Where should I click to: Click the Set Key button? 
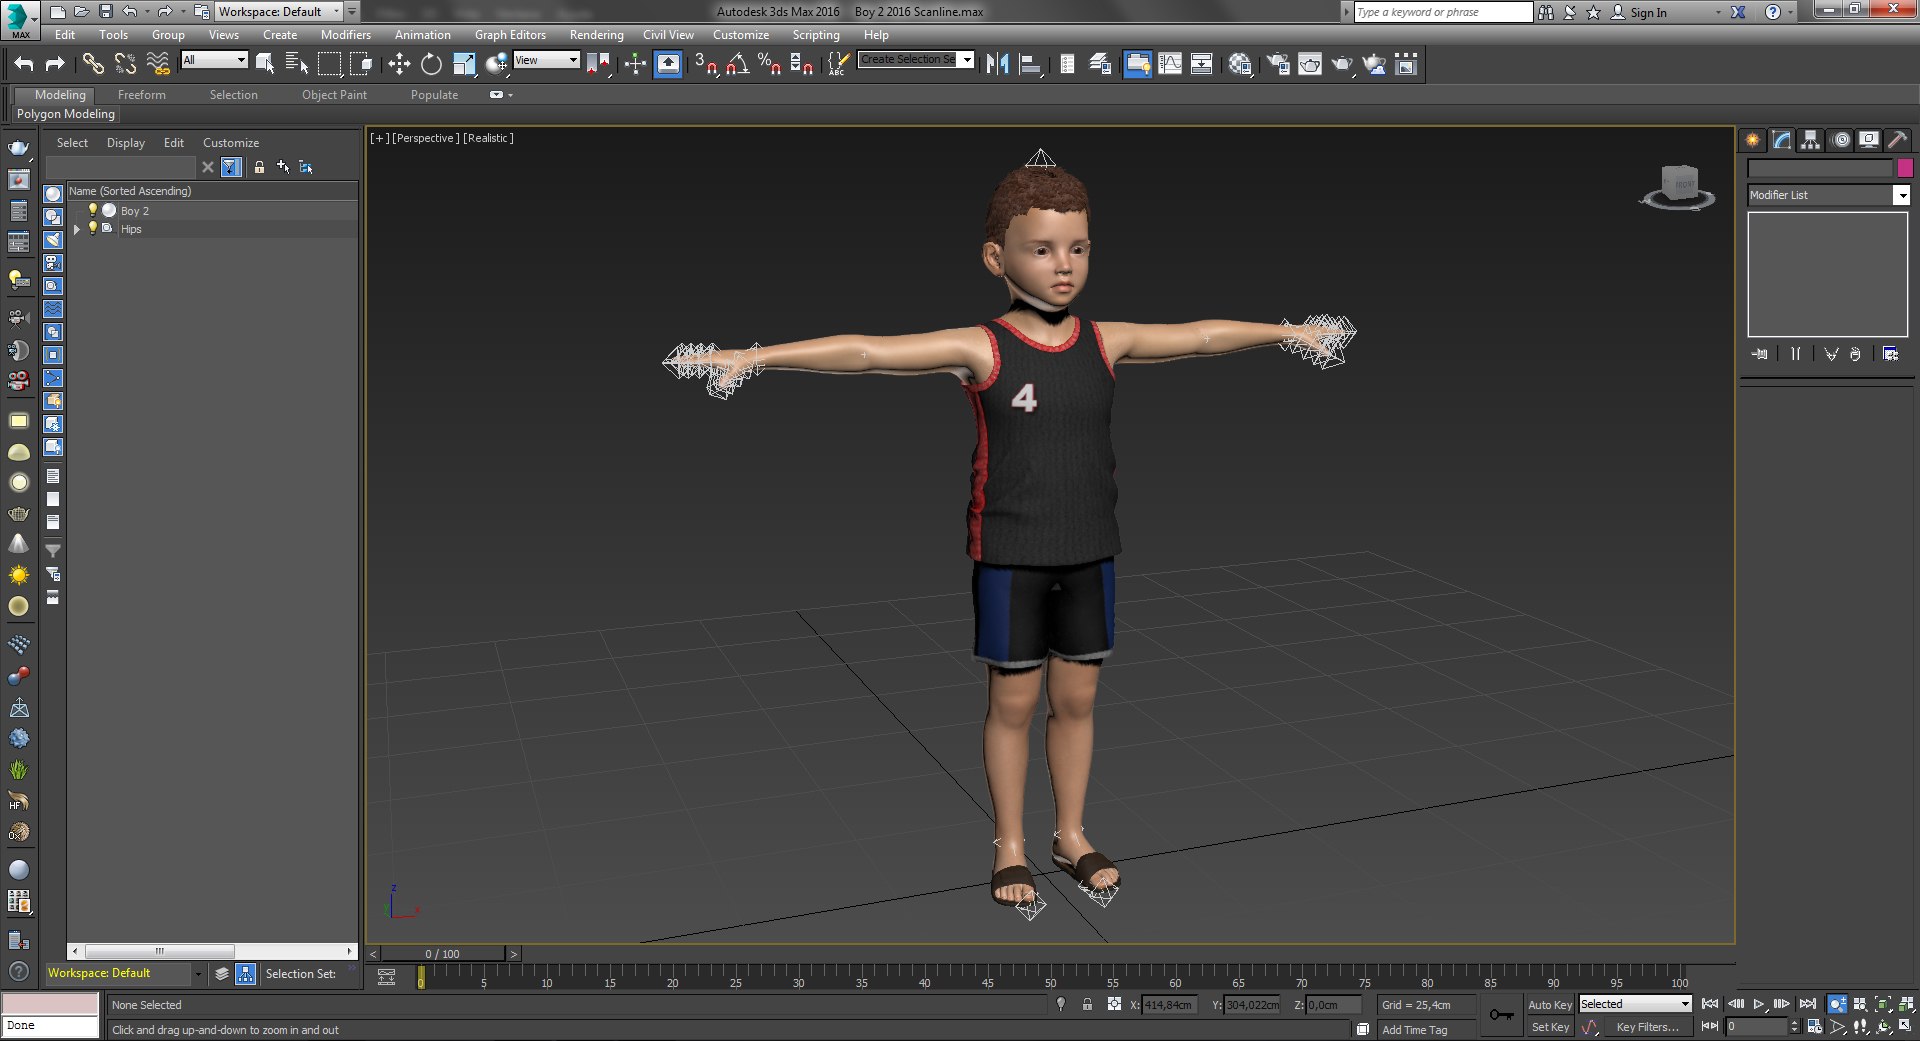coord(1550,1027)
